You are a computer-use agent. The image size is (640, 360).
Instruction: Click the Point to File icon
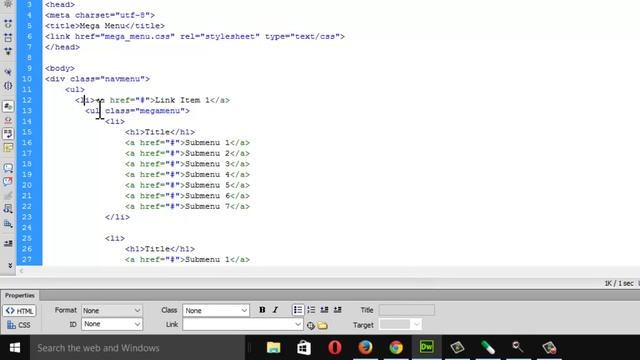tap(311, 326)
